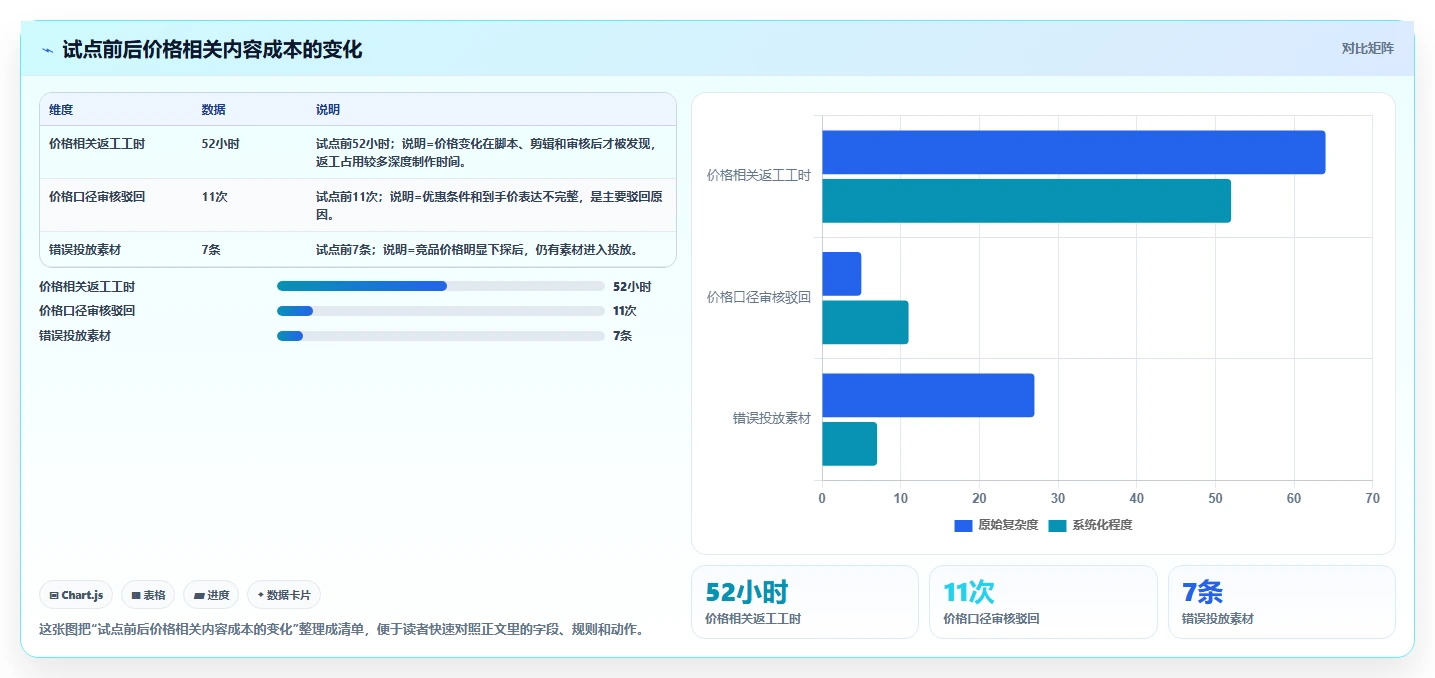Image resolution: width=1435 pixels, height=678 pixels.
Task: Click the sparkle icon inside 数据卡片 tag
Action: pyautogui.click(x=260, y=595)
